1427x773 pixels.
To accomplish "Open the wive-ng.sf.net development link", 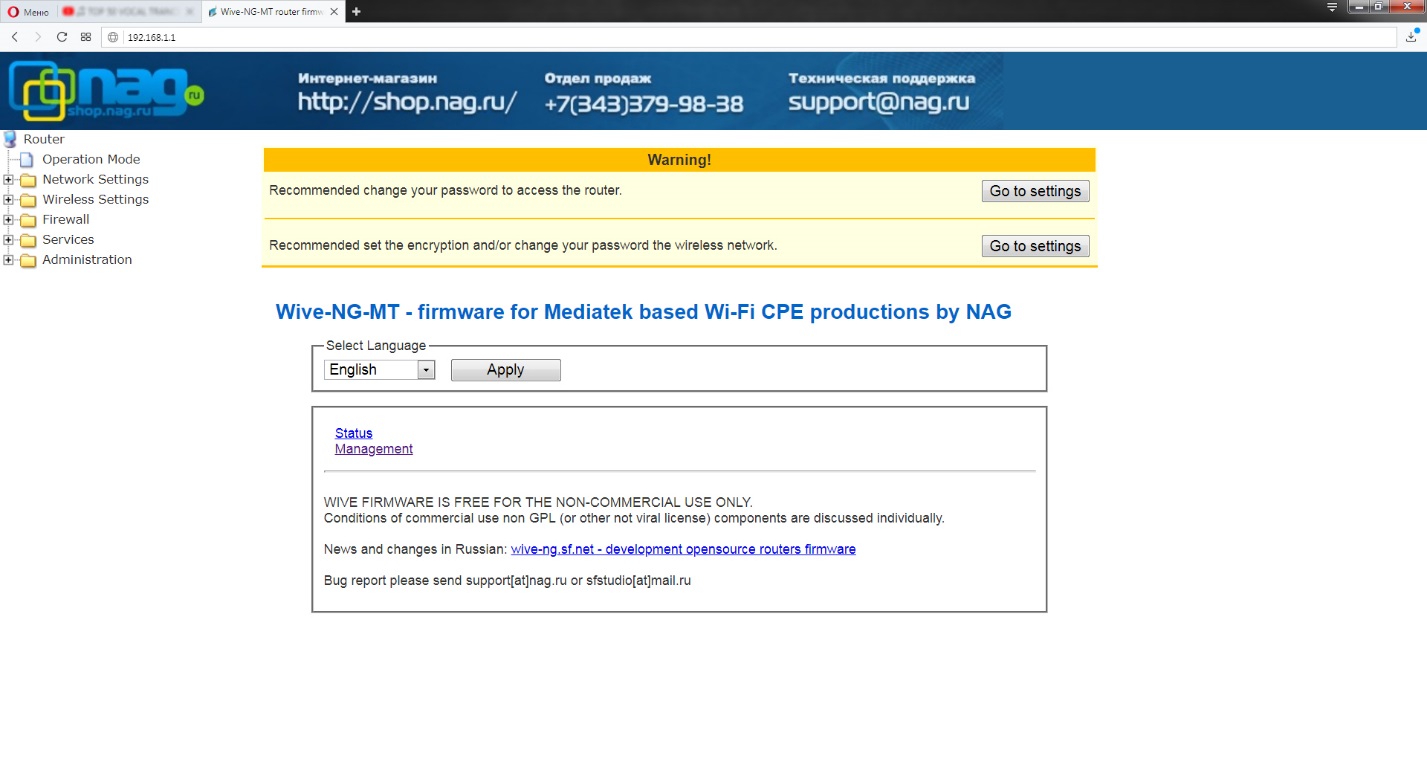I will [683, 549].
